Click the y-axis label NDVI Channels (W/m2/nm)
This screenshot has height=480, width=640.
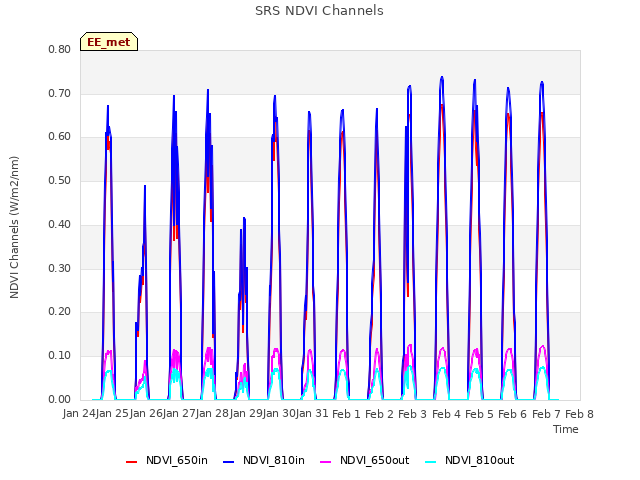14,227
